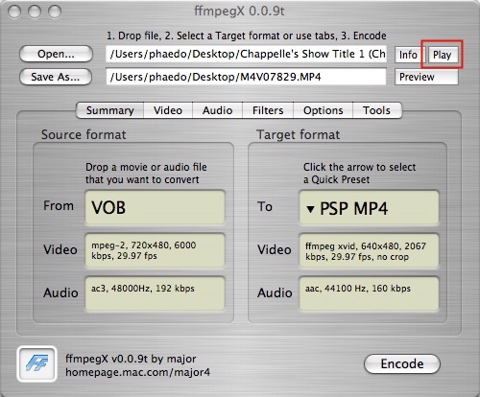
Task: Click the Open... button
Action: click(x=56, y=54)
